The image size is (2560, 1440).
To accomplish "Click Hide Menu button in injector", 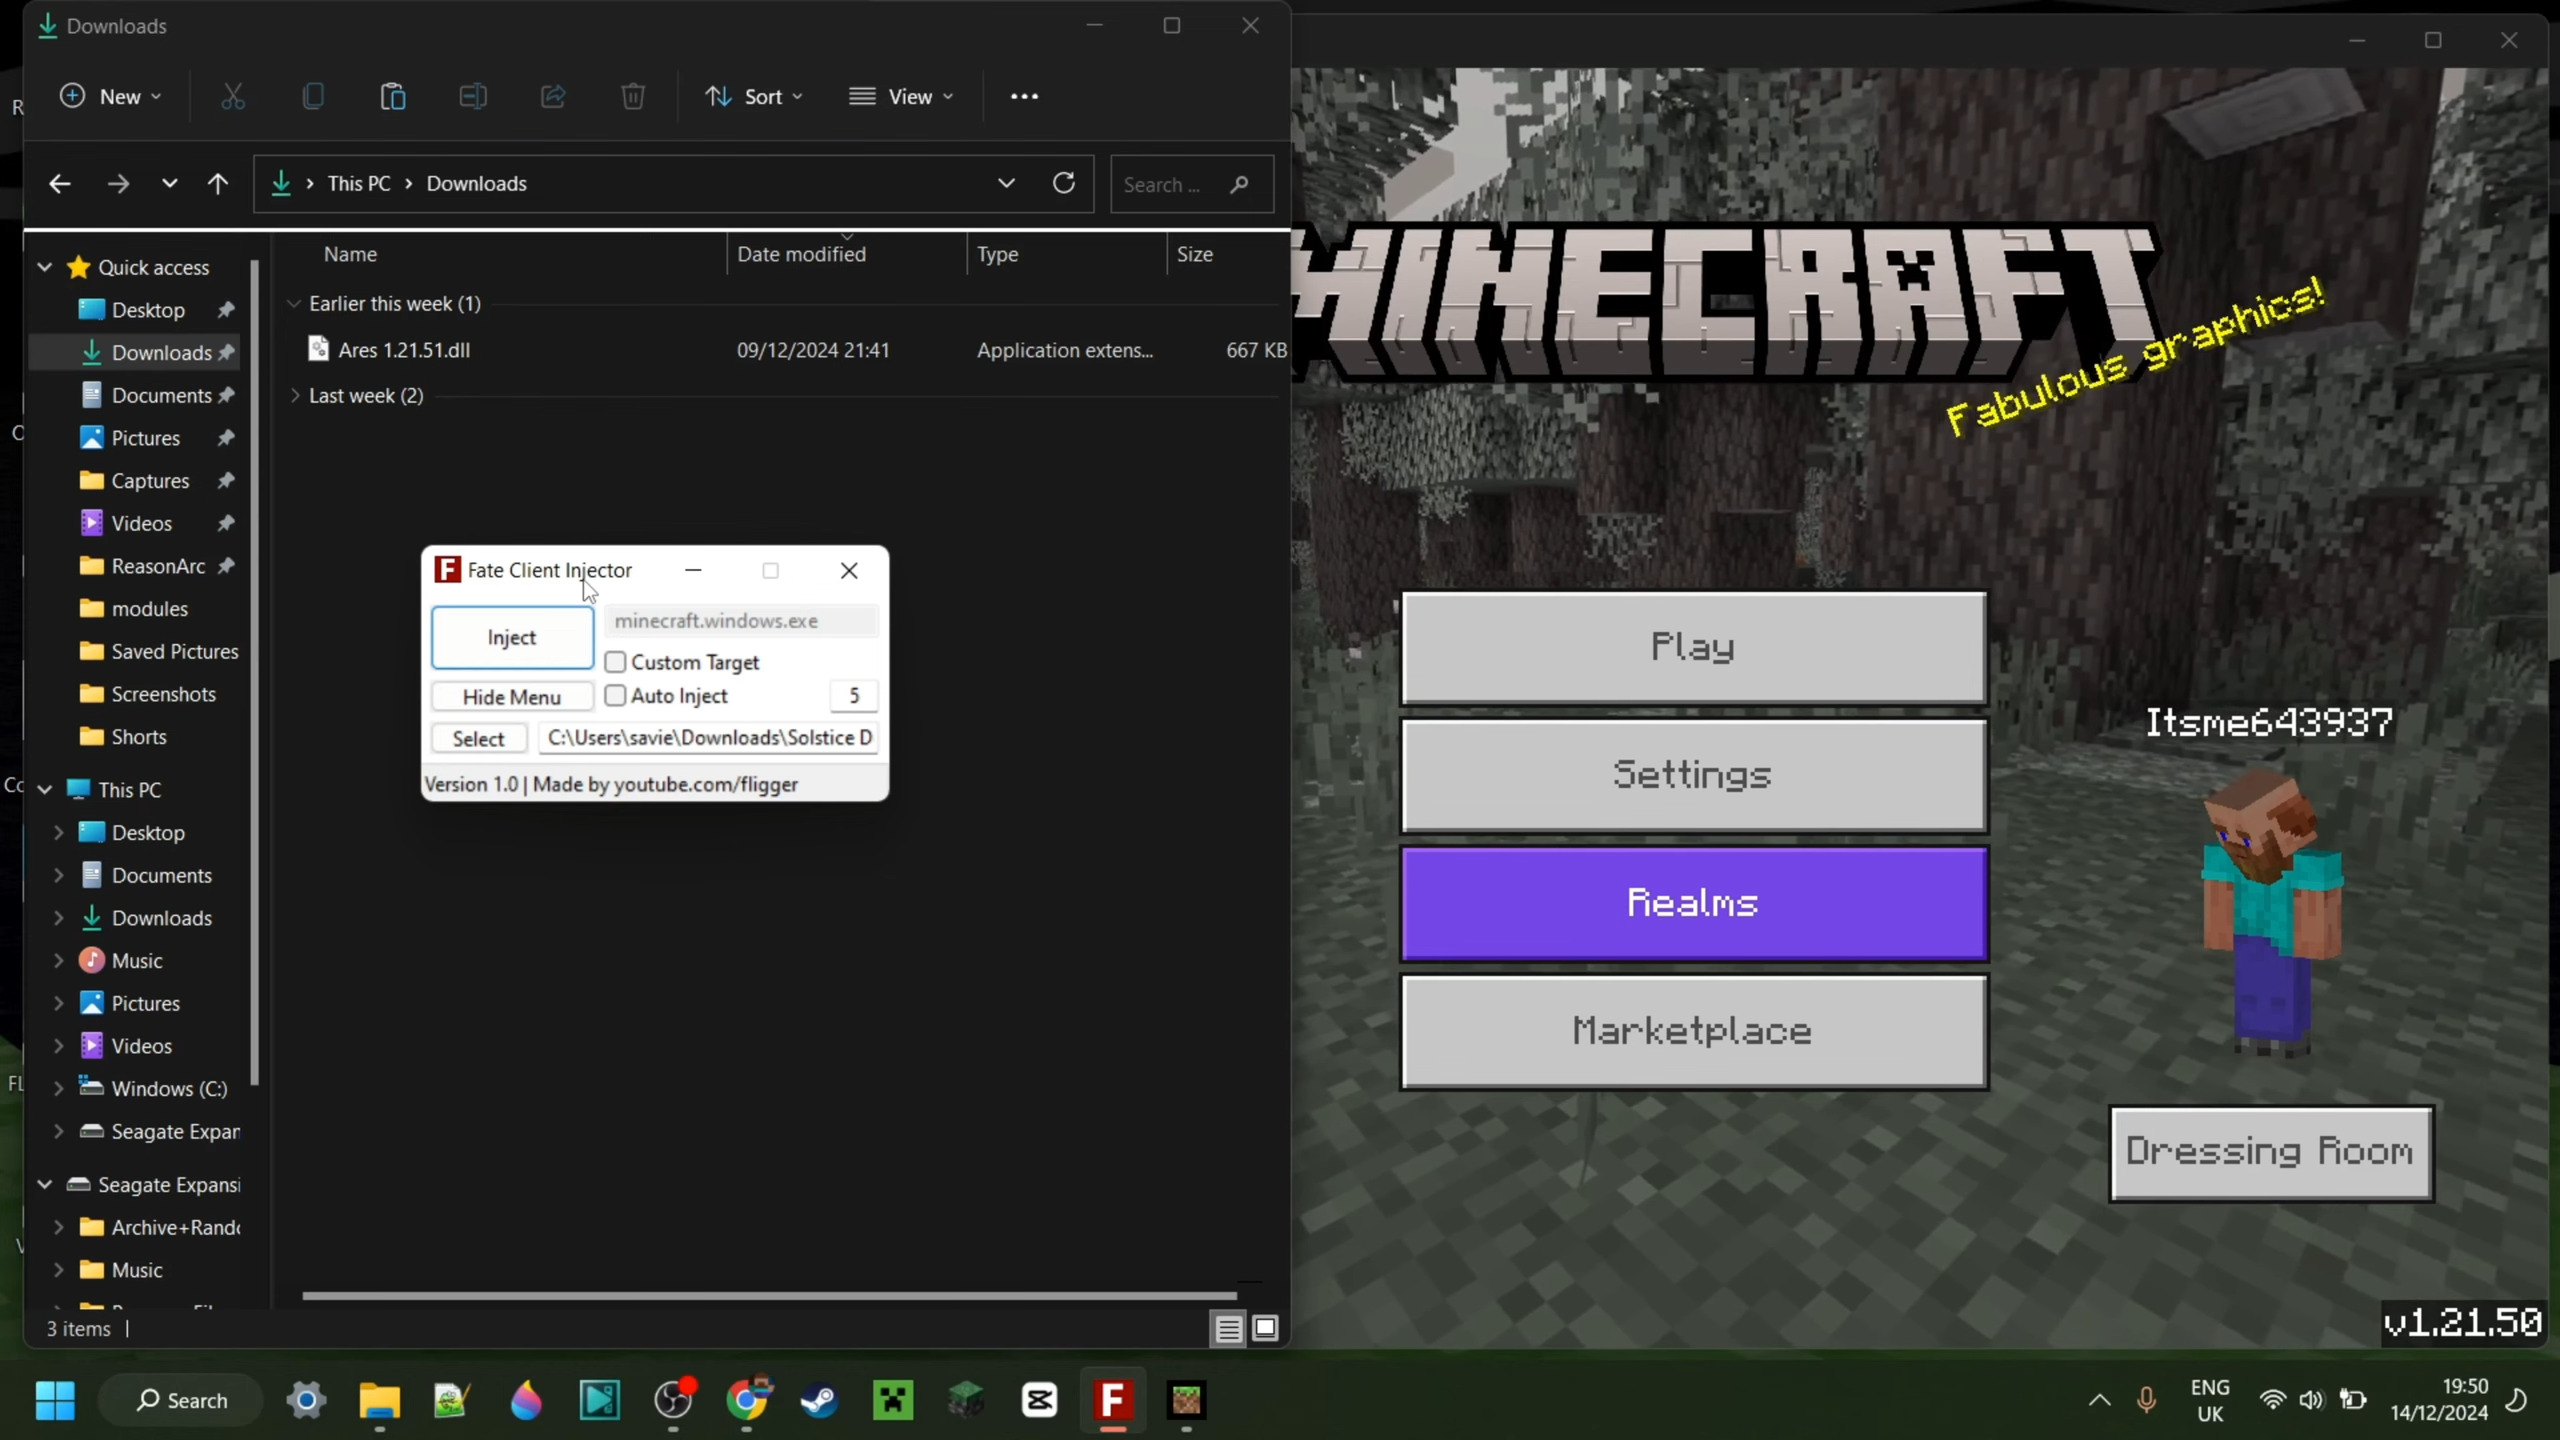I will (512, 696).
